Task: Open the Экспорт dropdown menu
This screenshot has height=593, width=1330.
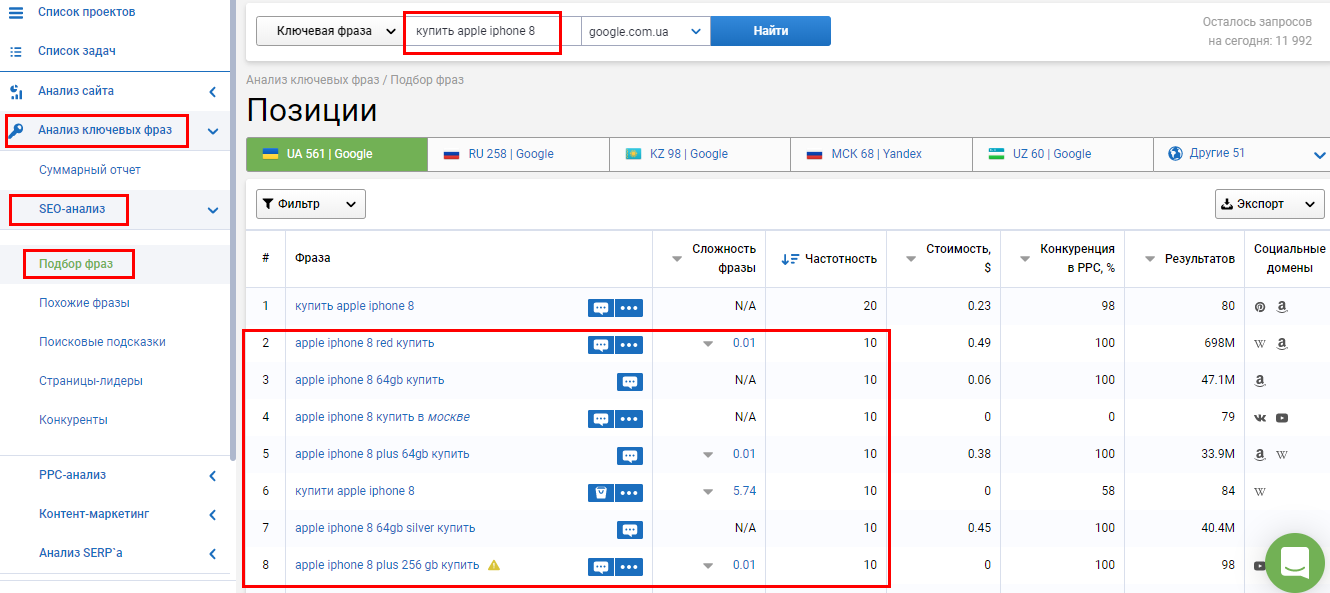Action: 1268,204
